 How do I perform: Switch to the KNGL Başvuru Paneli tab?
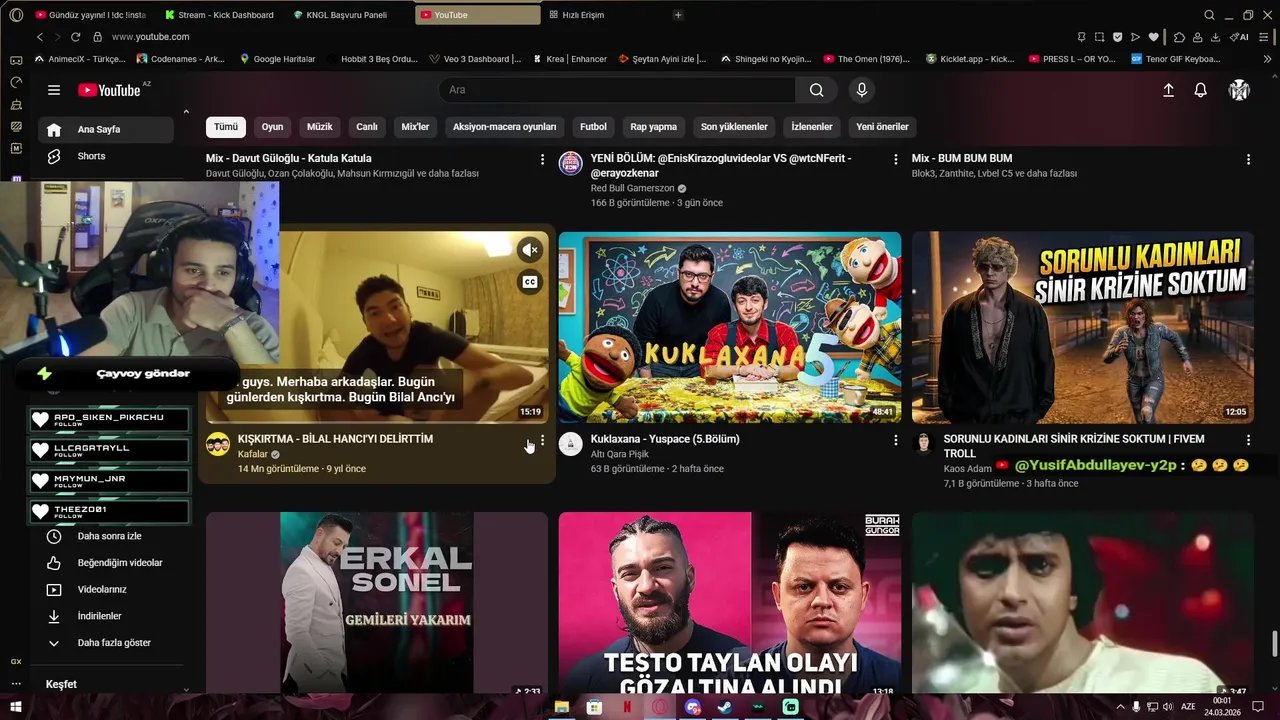click(348, 15)
